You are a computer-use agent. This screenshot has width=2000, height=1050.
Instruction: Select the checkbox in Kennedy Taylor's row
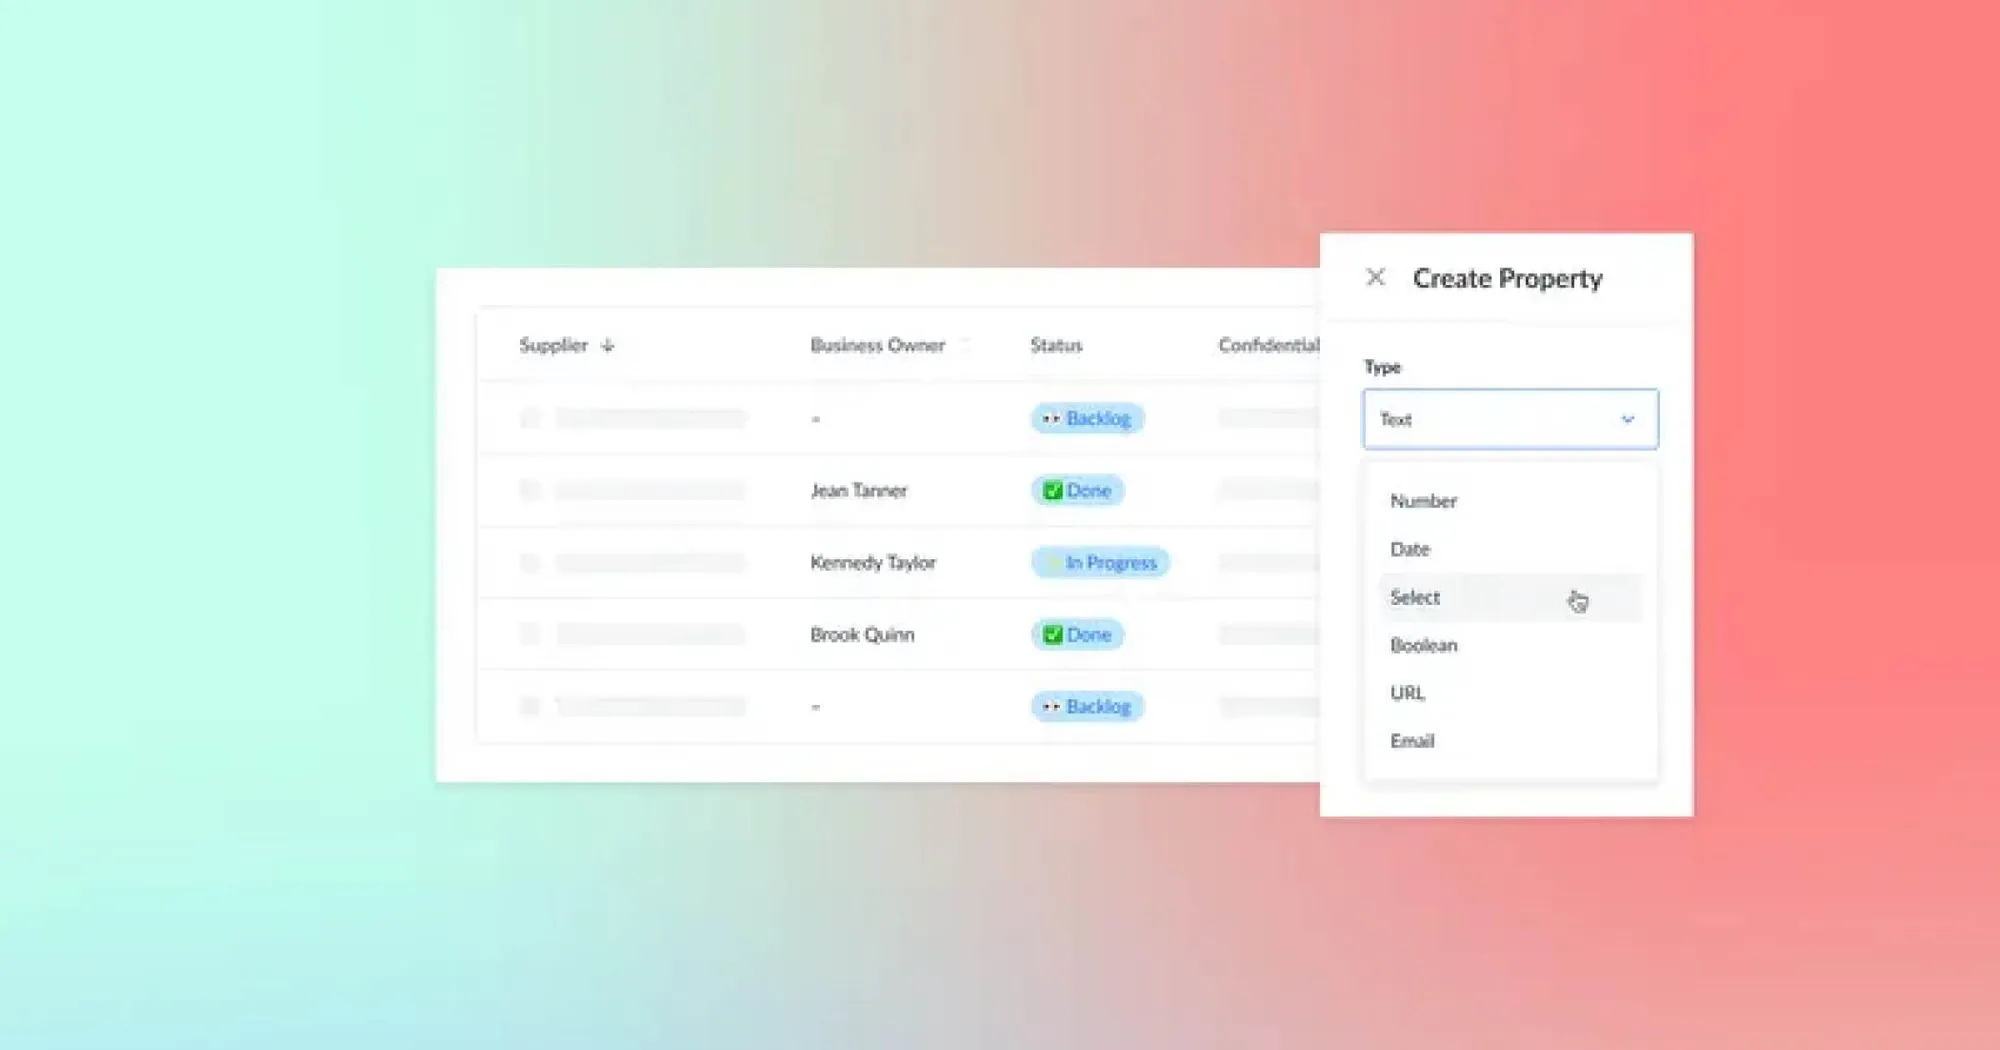pyautogui.click(x=530, y=562)
